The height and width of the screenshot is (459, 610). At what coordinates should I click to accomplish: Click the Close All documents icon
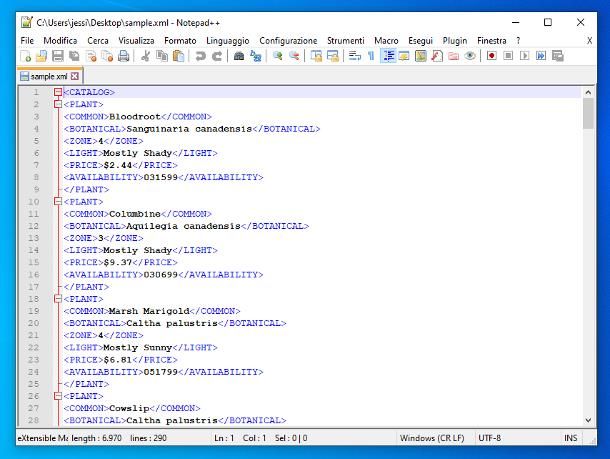[107, 56]
